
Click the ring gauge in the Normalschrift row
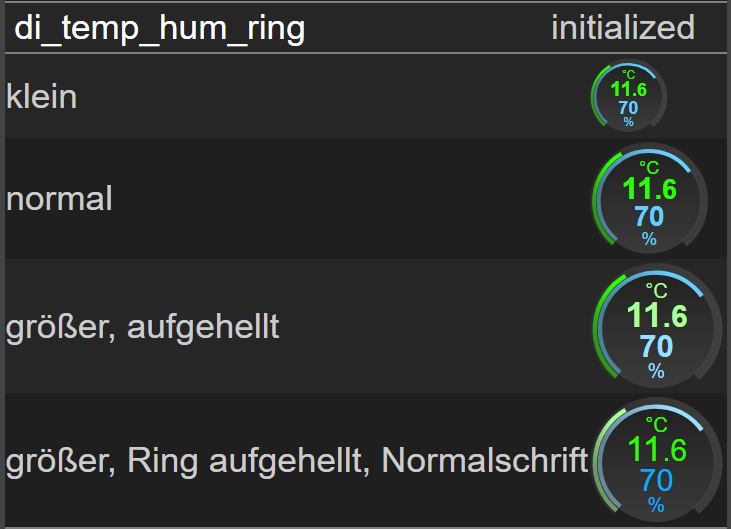(x=656, y=460)
